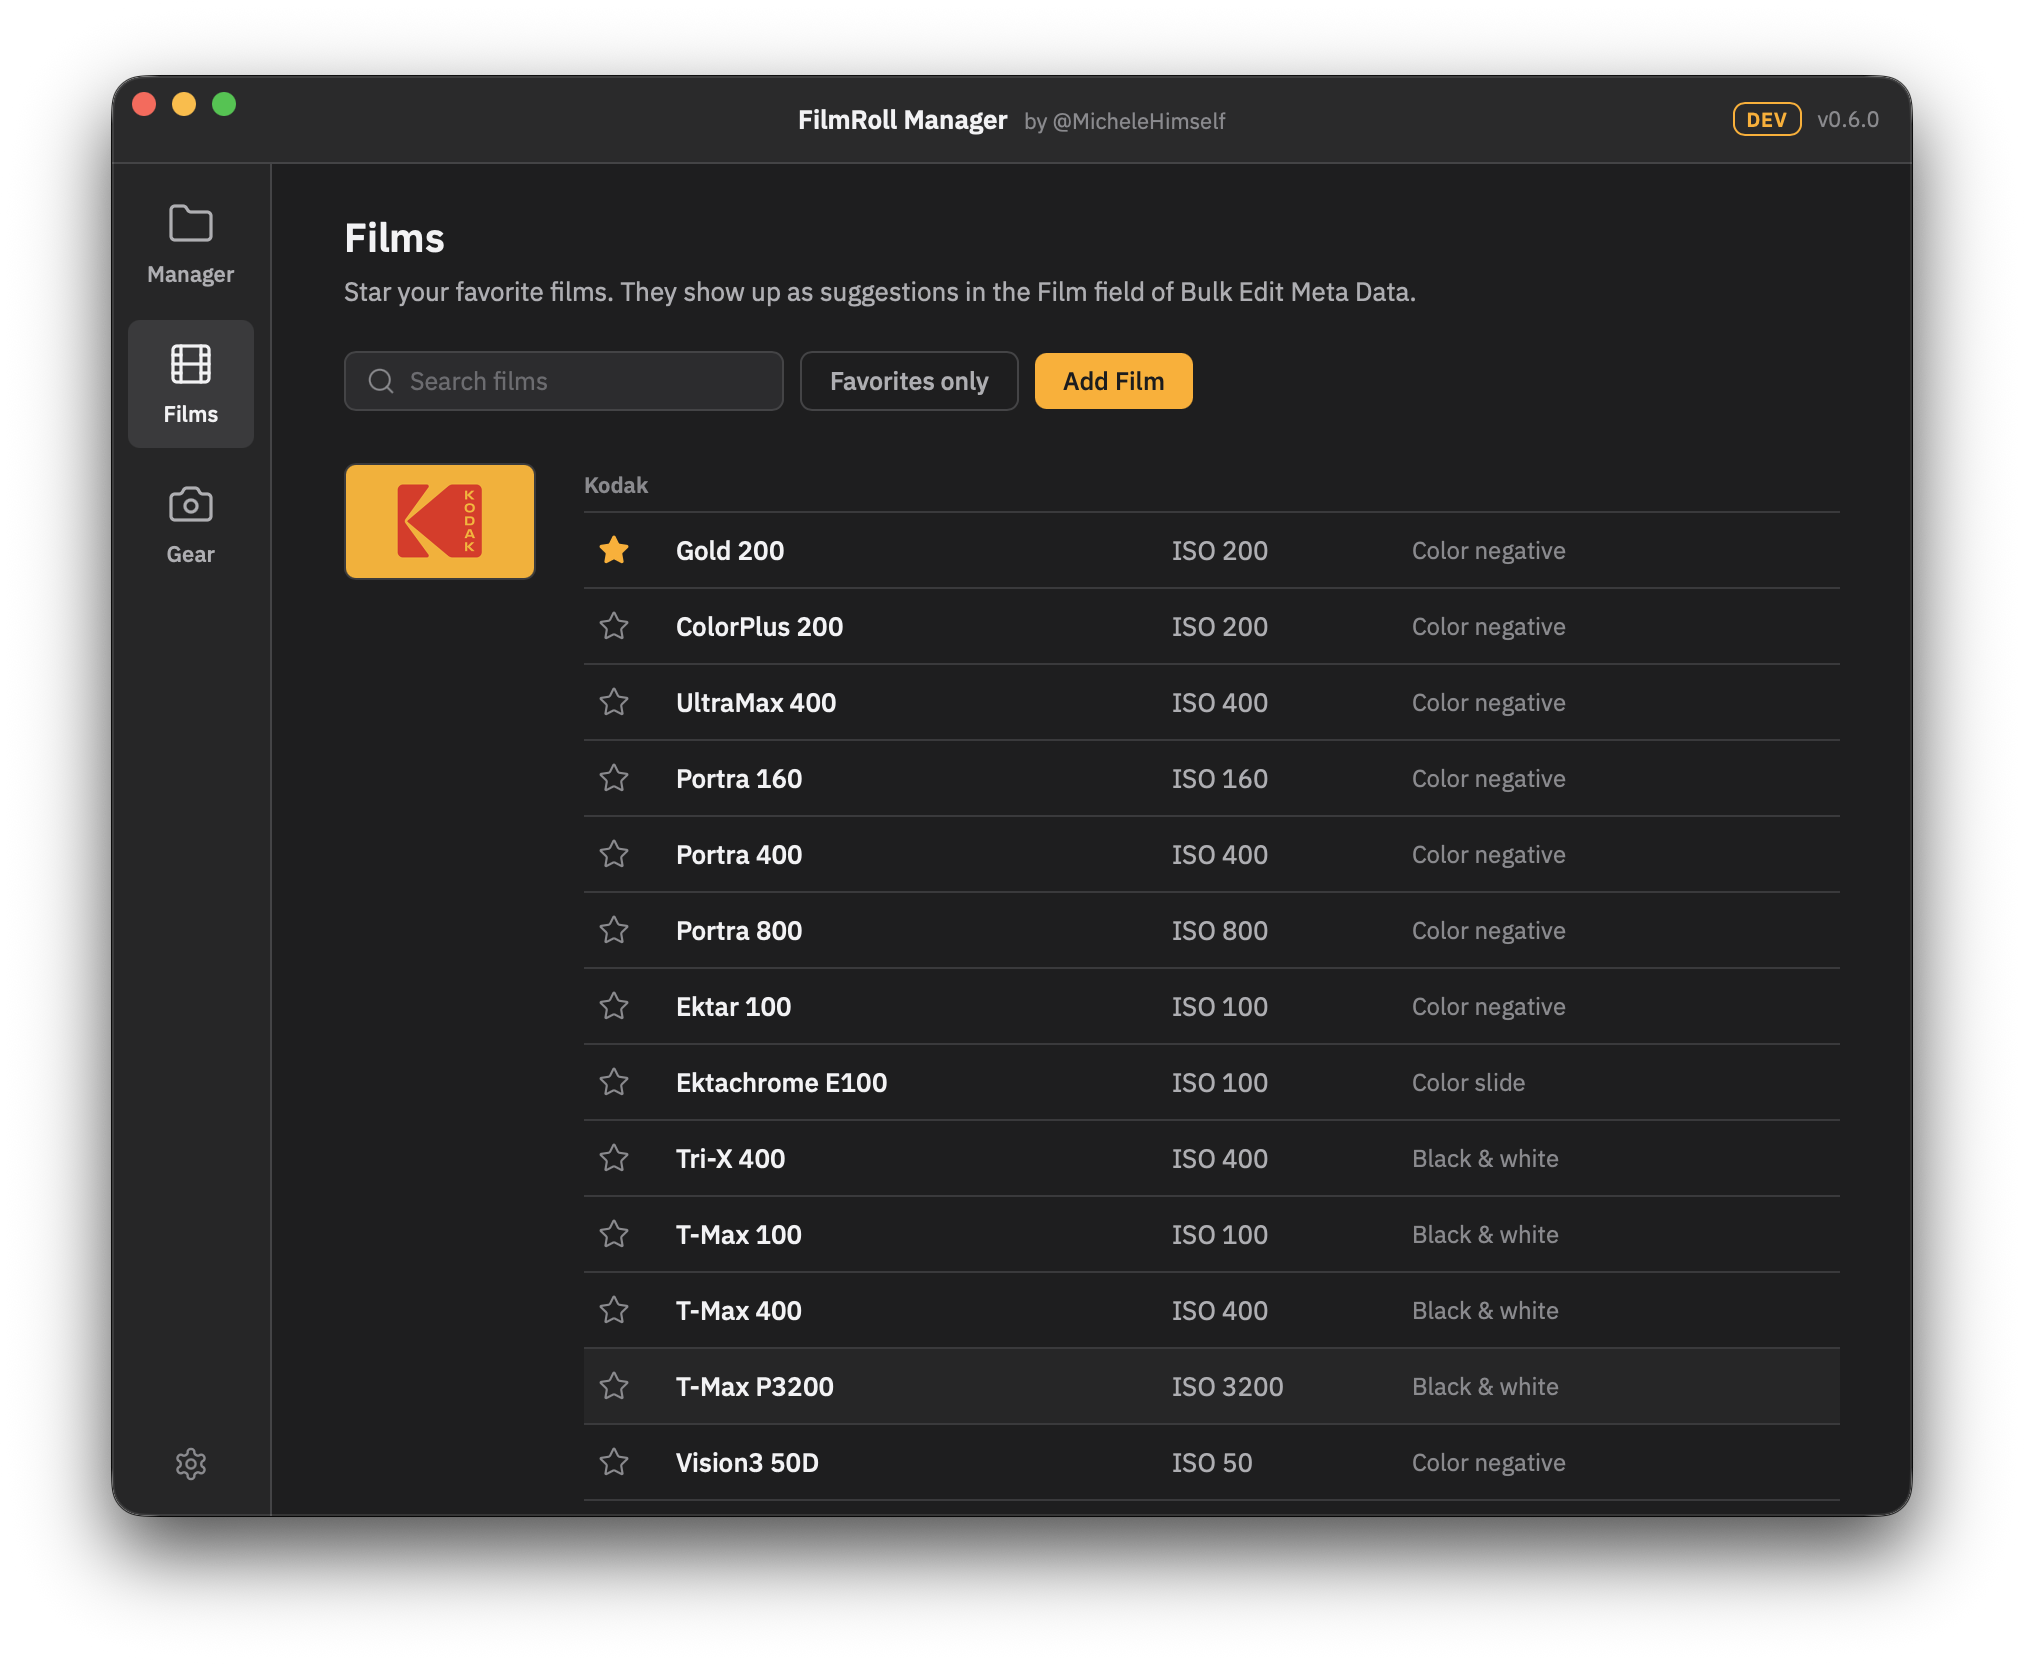Focus the Search films field
This screenshot has height=1664, width=2024.
tap(564, 381)
